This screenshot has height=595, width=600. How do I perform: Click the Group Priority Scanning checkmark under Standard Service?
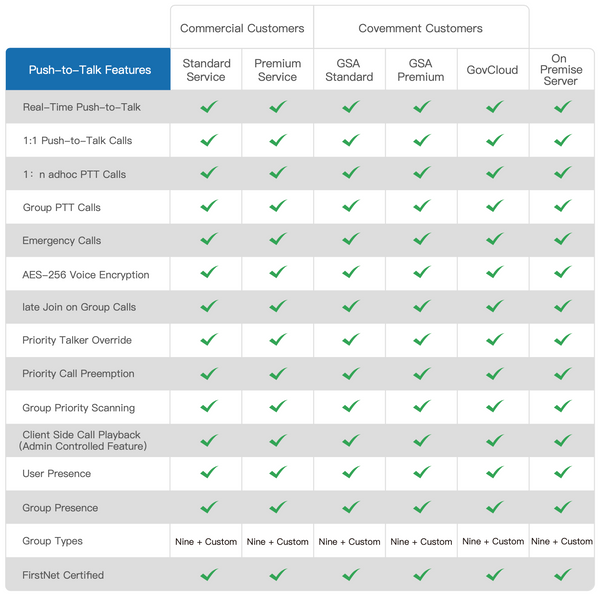click(209, 406)
